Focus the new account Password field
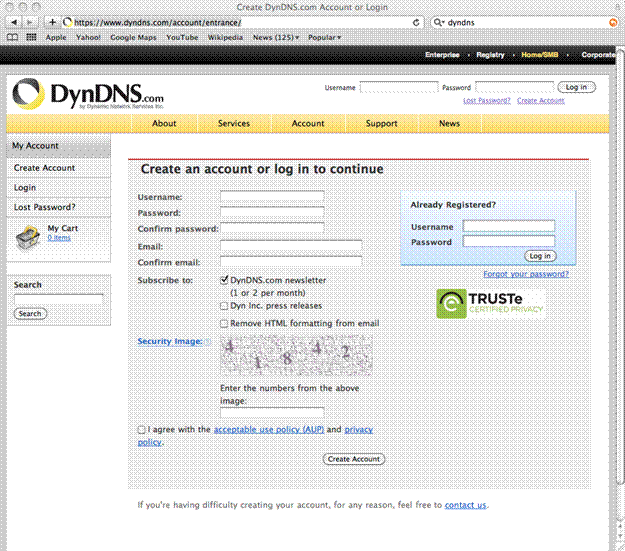Viewport: 625px width, 551px height. pos(272,212)
